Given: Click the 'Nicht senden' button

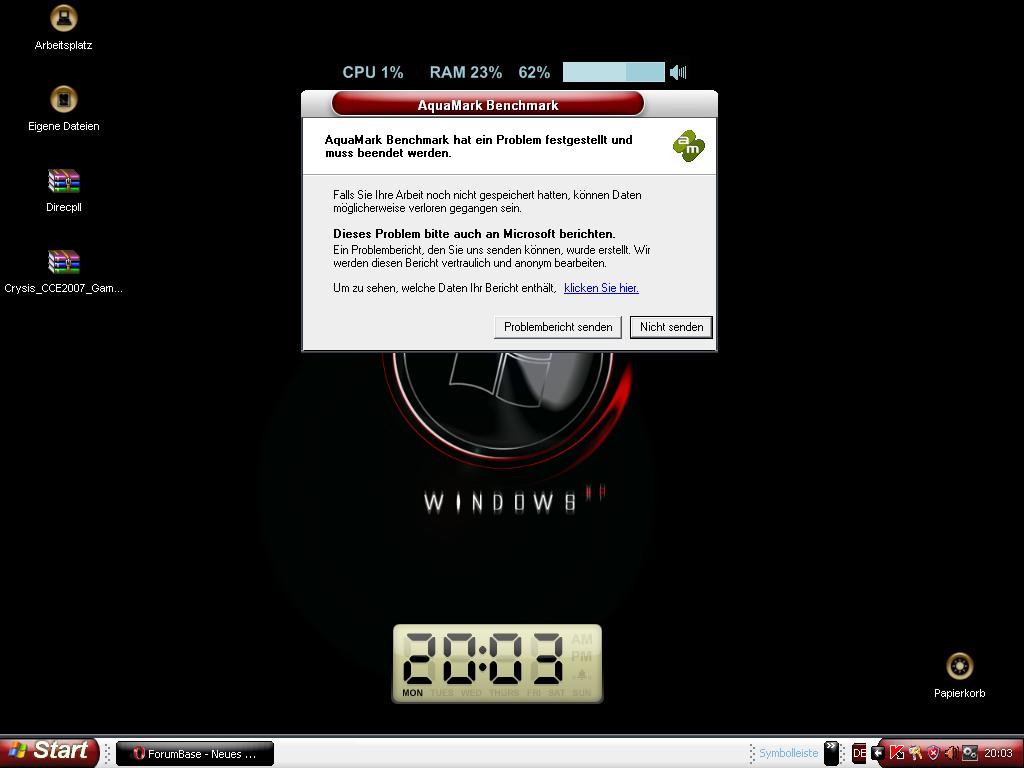Looking at the screenshot, I should tap(671, 327).
